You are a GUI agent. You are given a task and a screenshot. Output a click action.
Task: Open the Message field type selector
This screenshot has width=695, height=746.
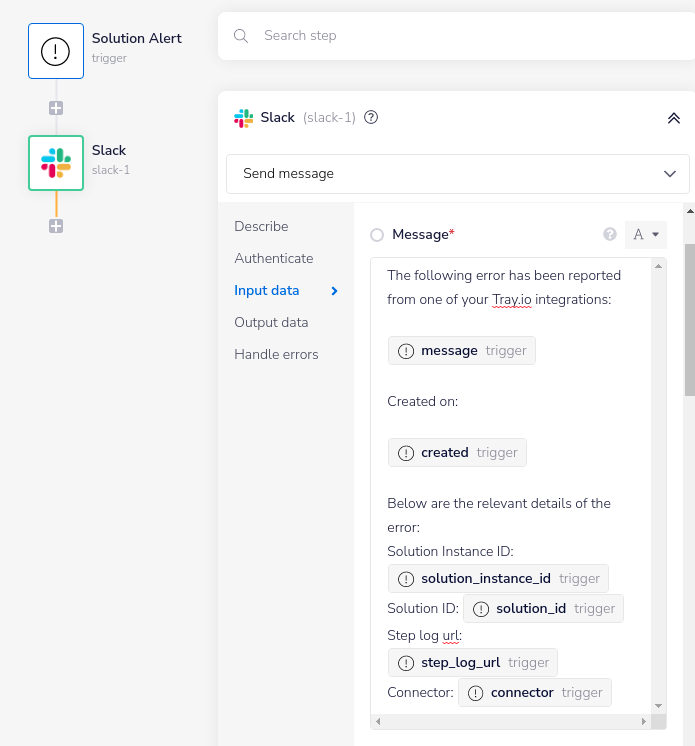click(645, 235)
